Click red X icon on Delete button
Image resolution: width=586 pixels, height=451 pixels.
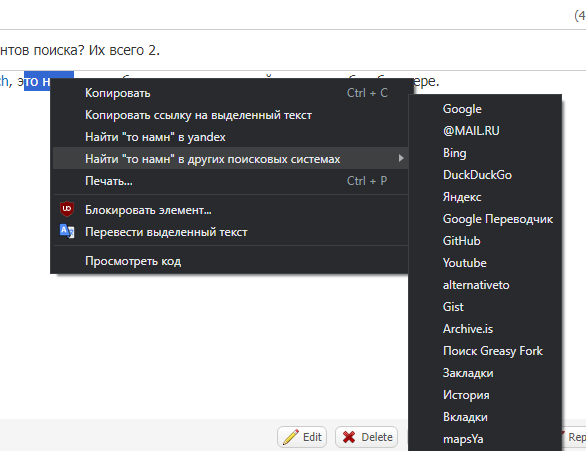click(x=349, y=437)
